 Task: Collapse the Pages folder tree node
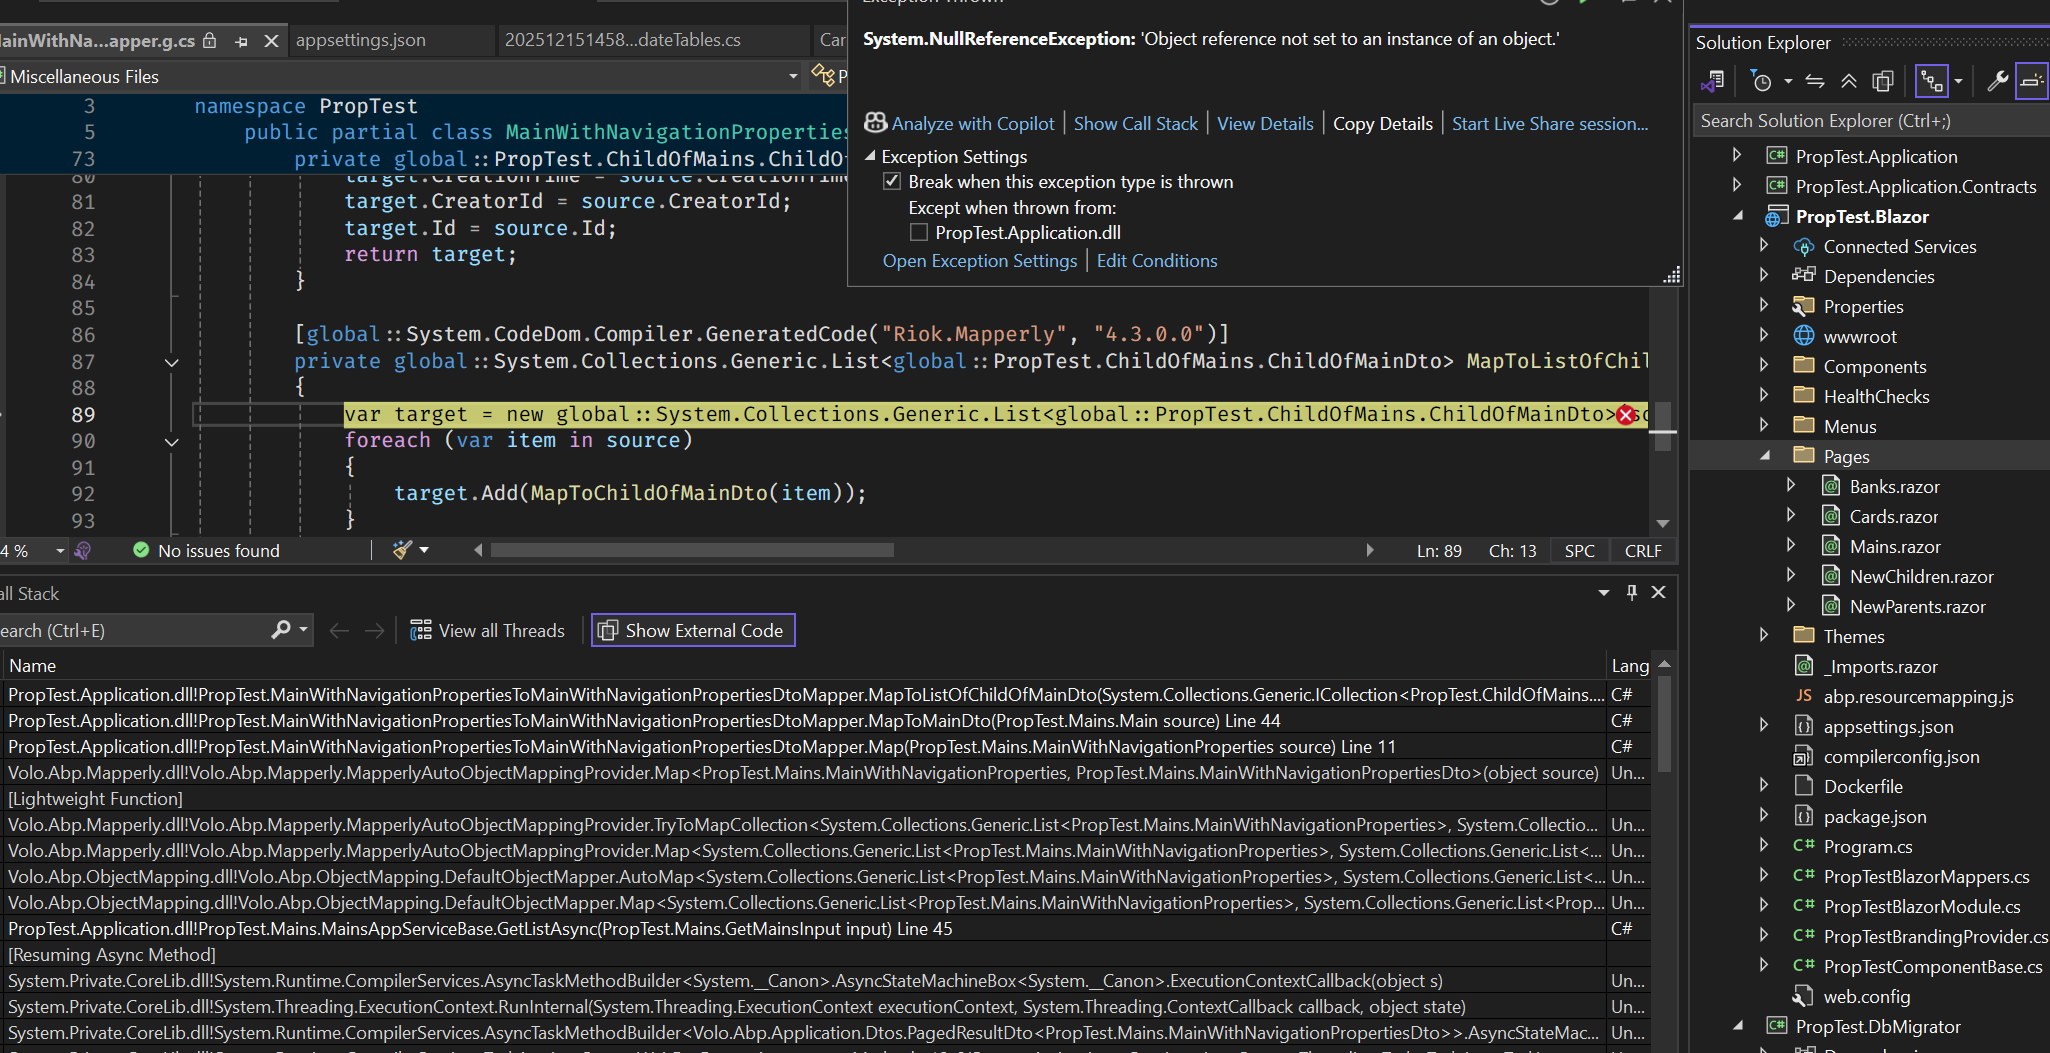1764,456
